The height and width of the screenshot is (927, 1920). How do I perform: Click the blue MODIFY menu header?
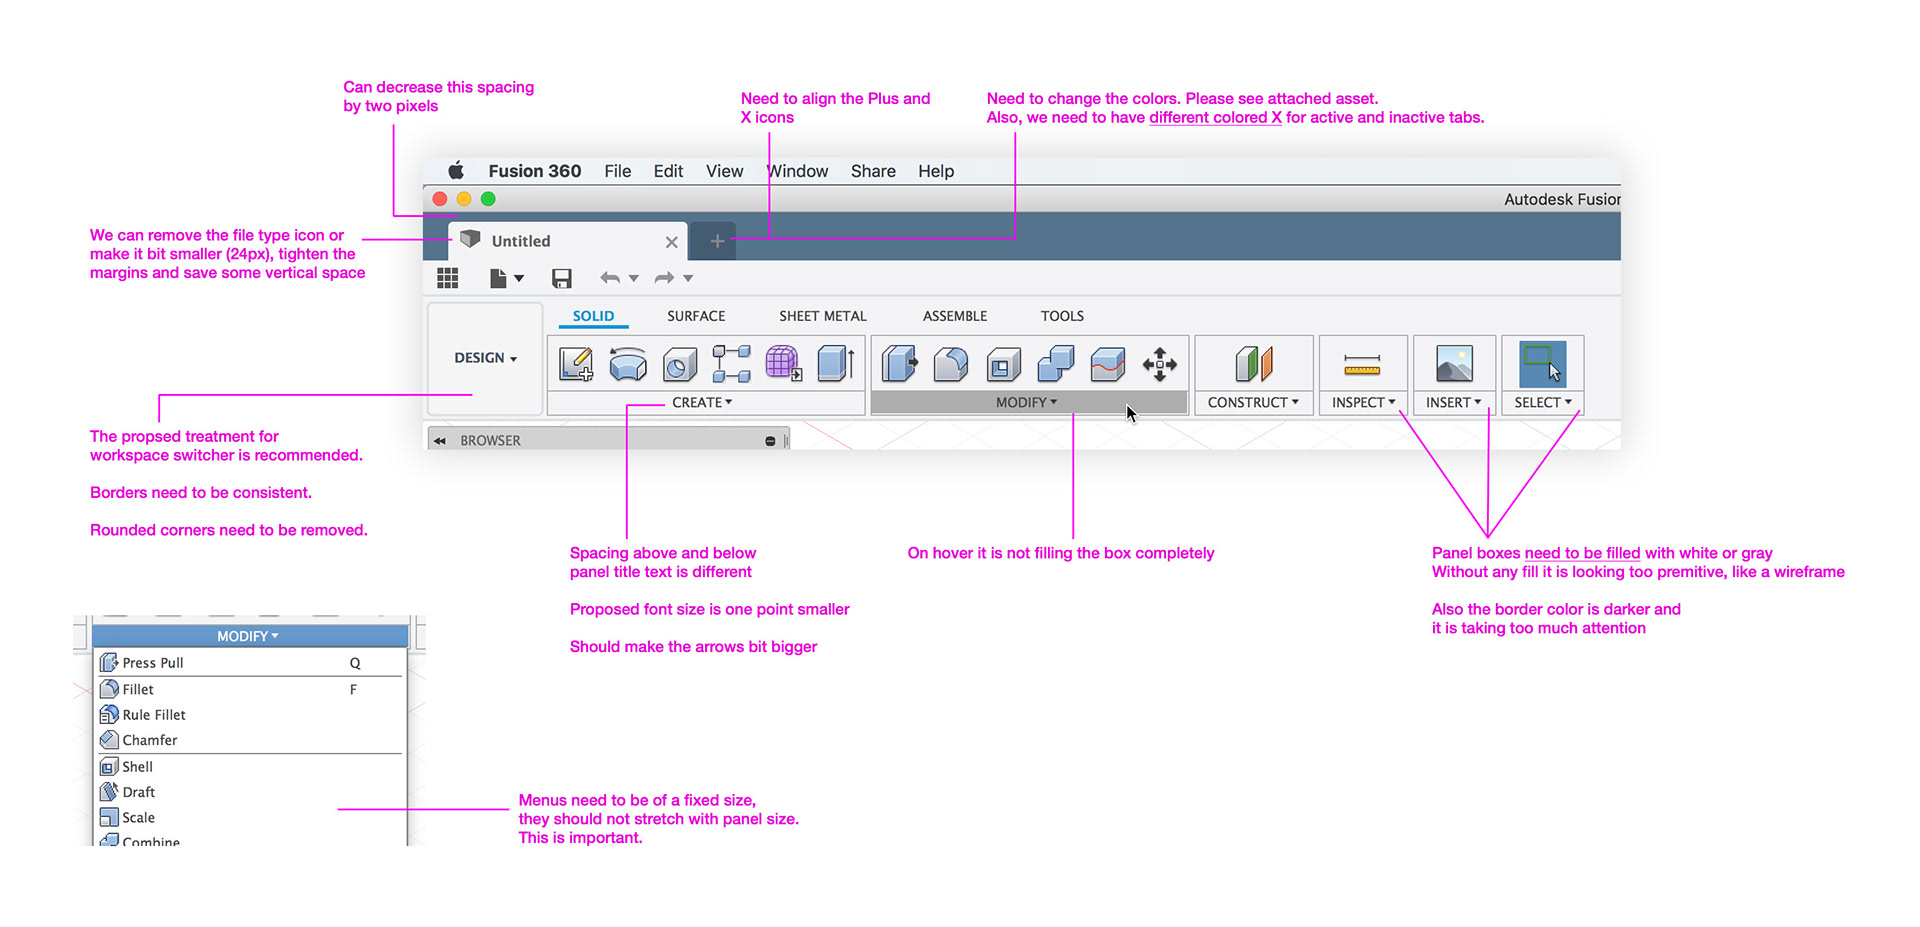tap(249, 636)
